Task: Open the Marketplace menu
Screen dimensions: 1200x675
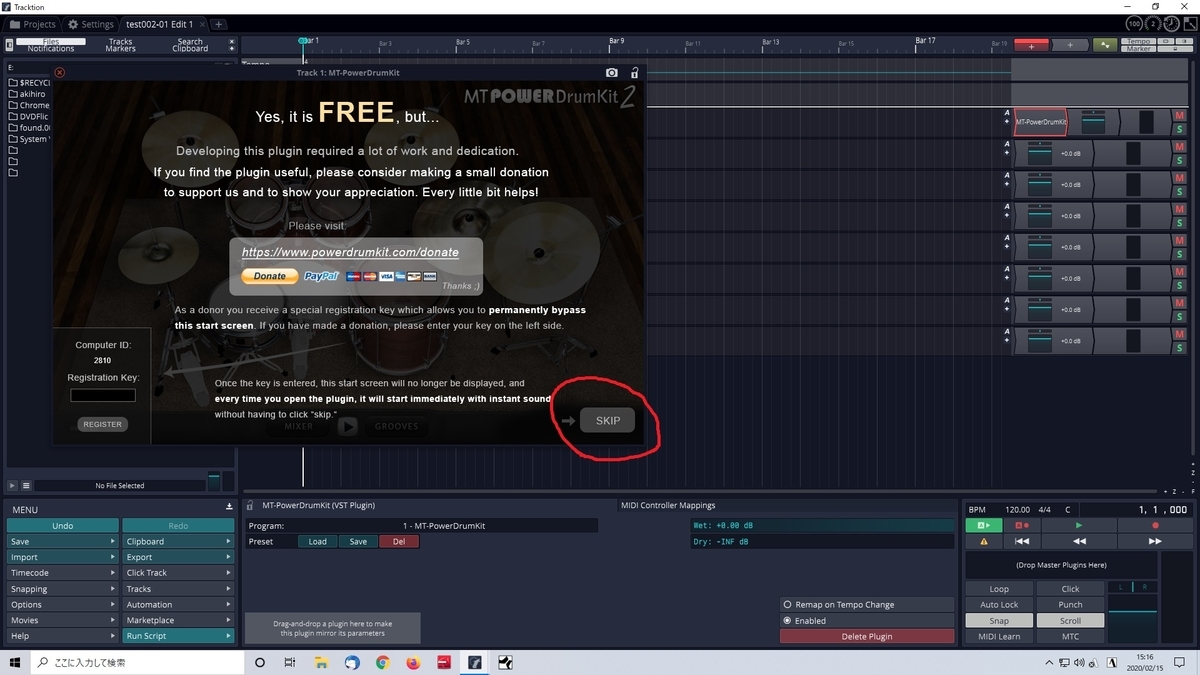Action: tap(178, 620)
